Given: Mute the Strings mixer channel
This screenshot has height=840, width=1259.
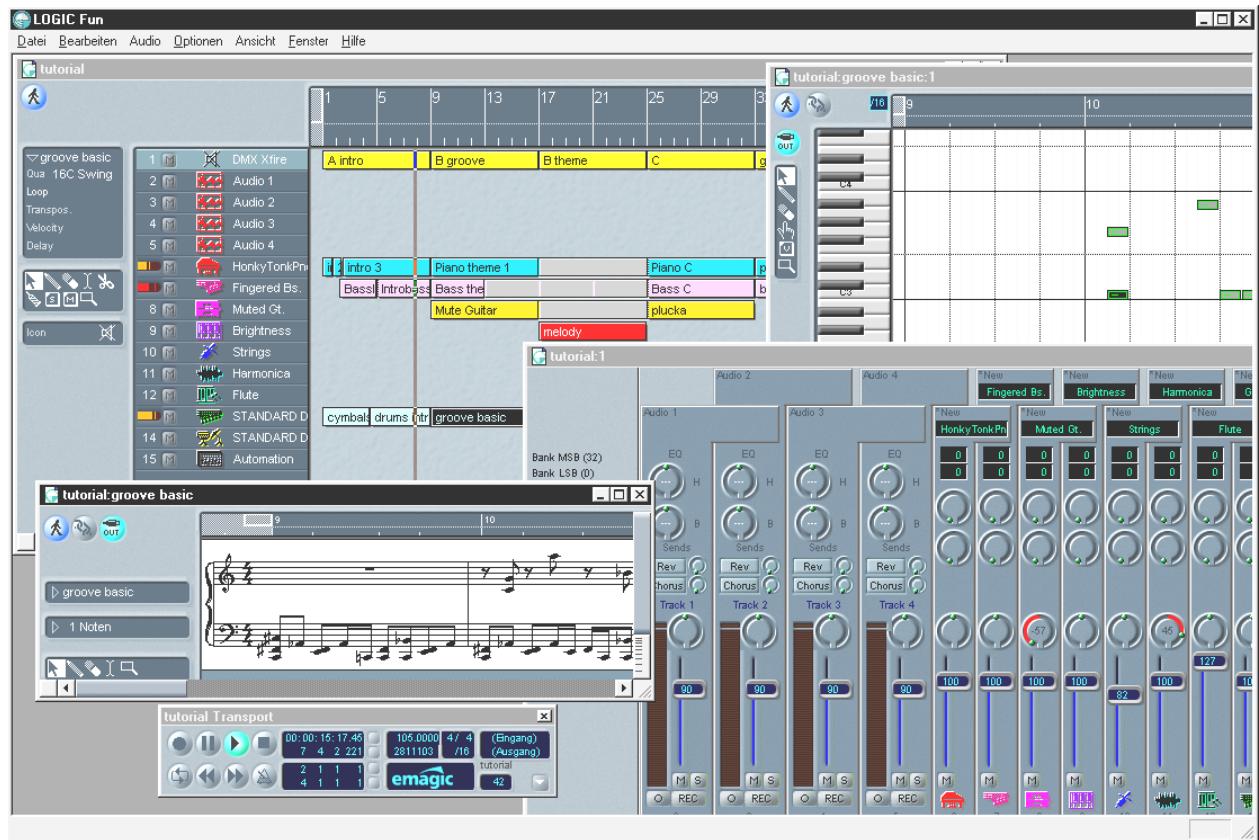Looking at the screenshot, I should (x=1117, y=778).
